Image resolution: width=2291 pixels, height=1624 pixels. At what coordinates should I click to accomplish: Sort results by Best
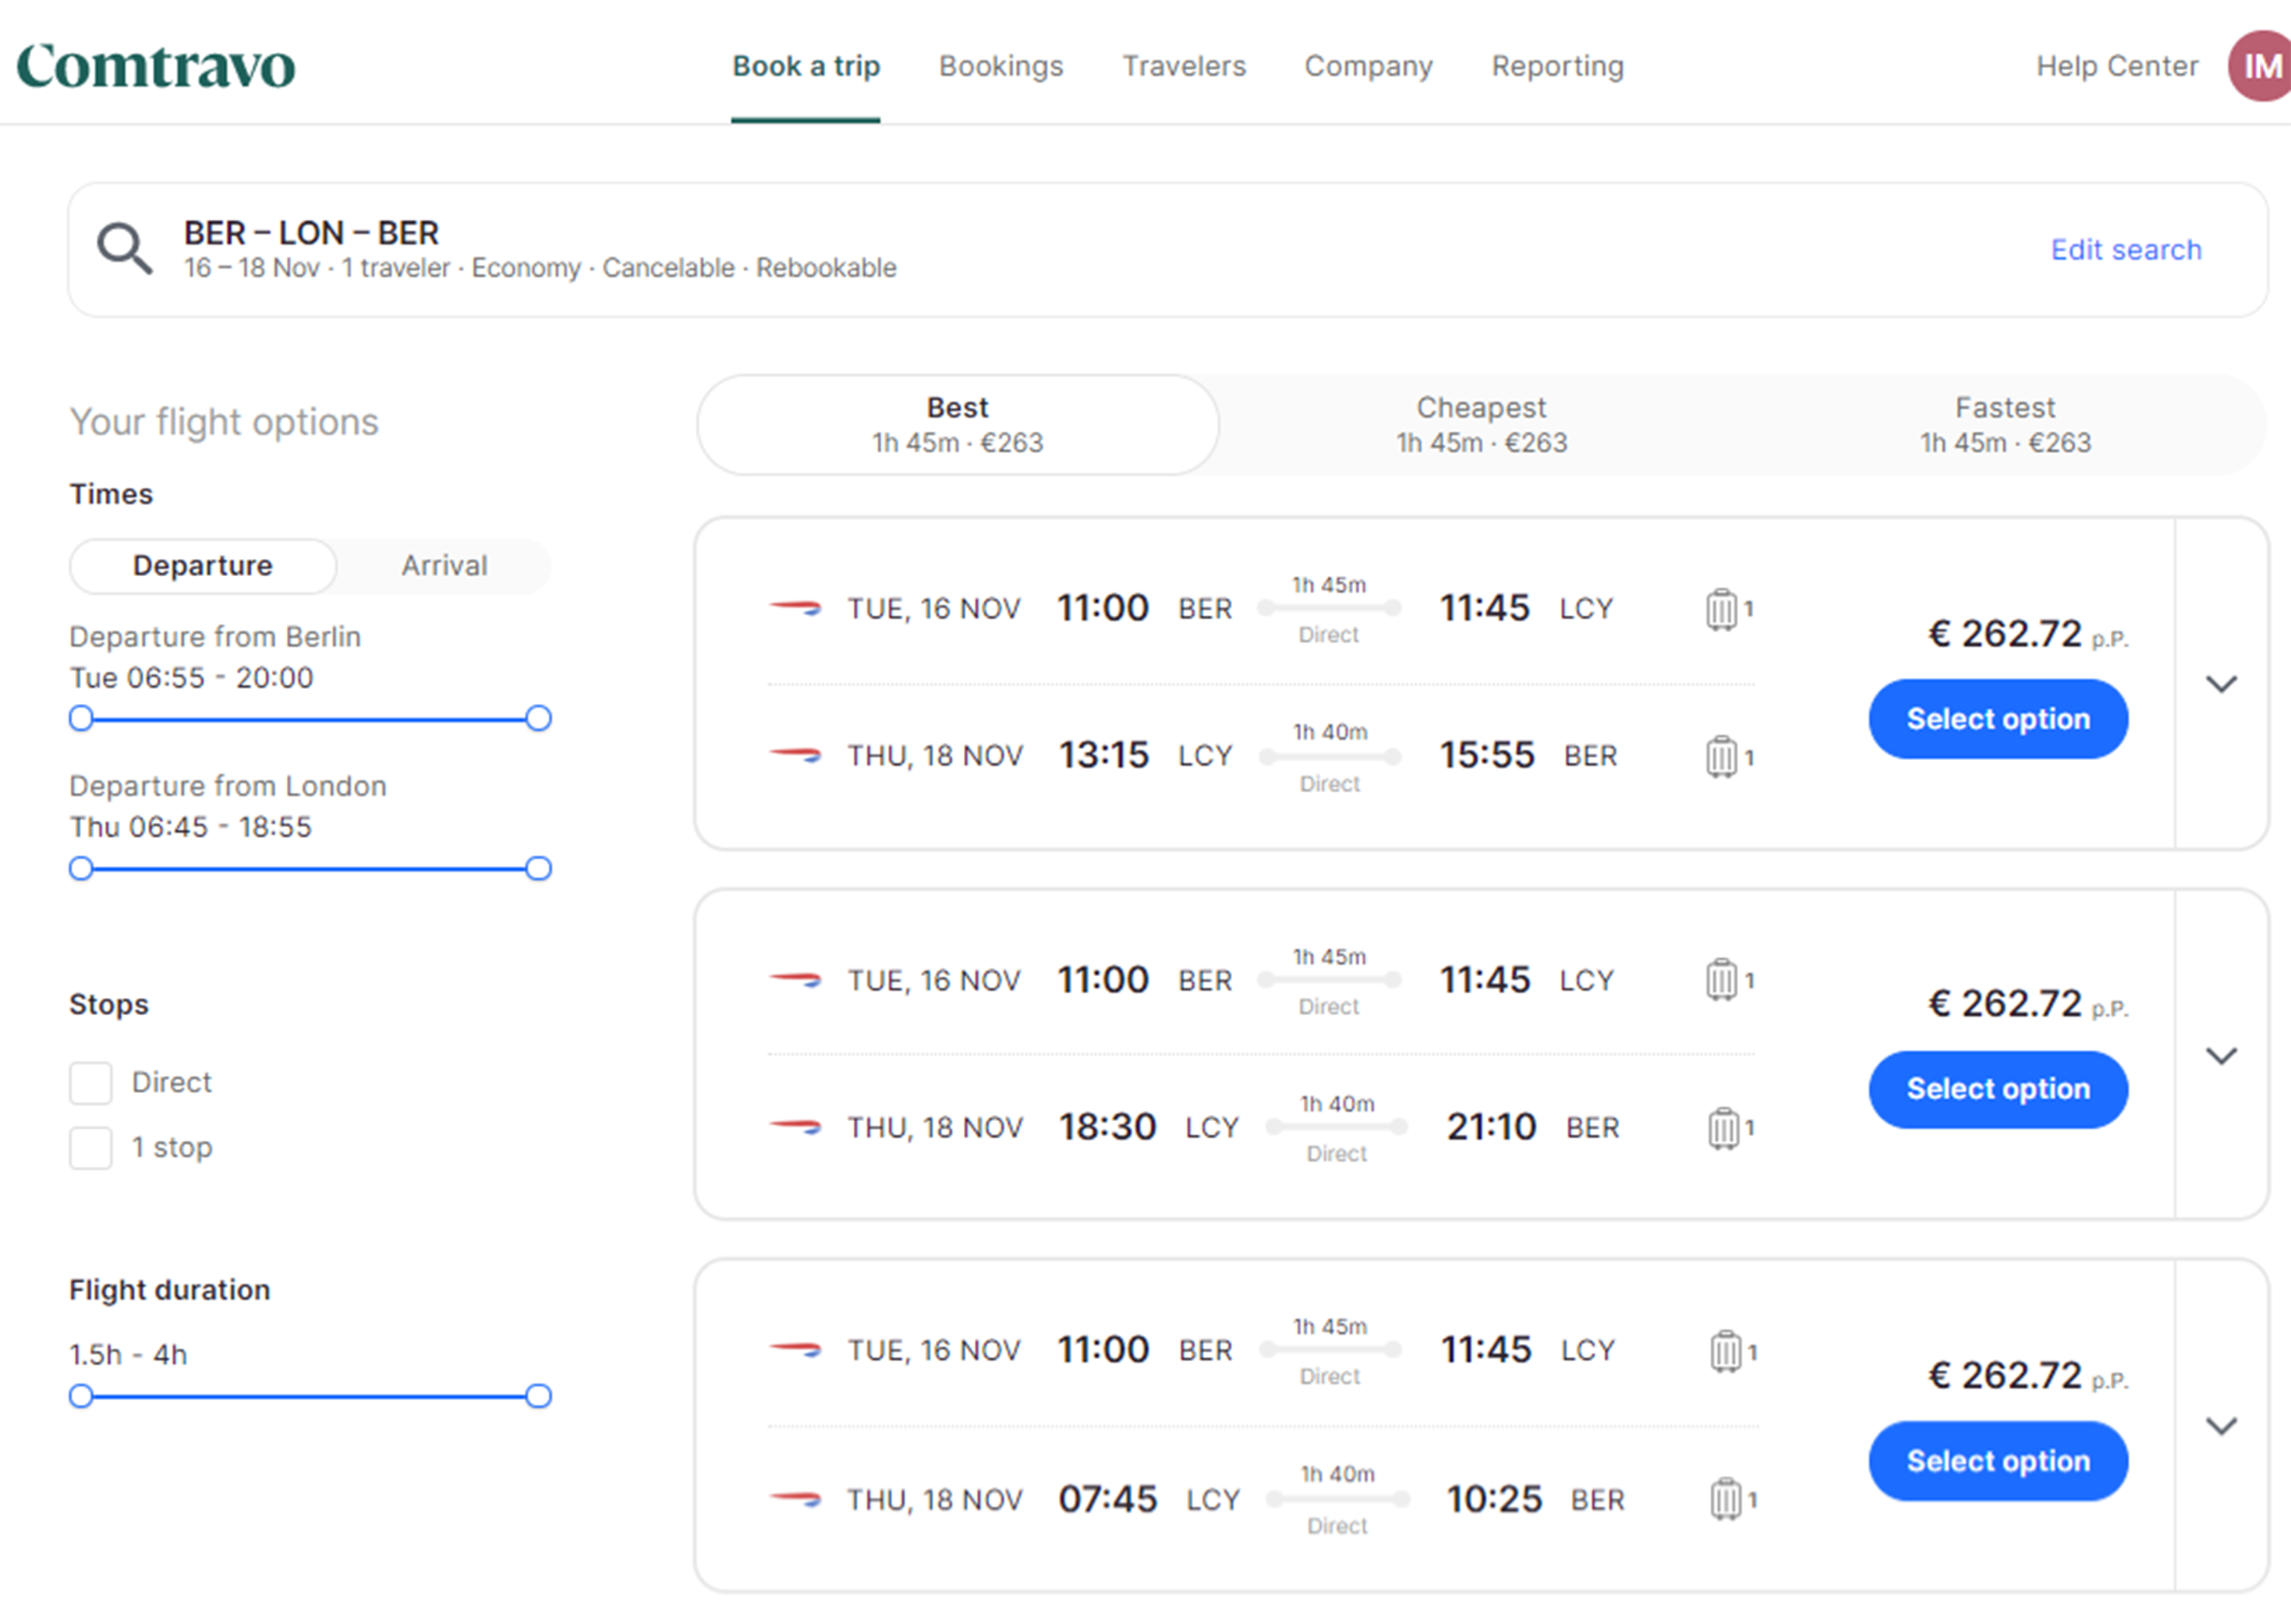click(958, 425)
